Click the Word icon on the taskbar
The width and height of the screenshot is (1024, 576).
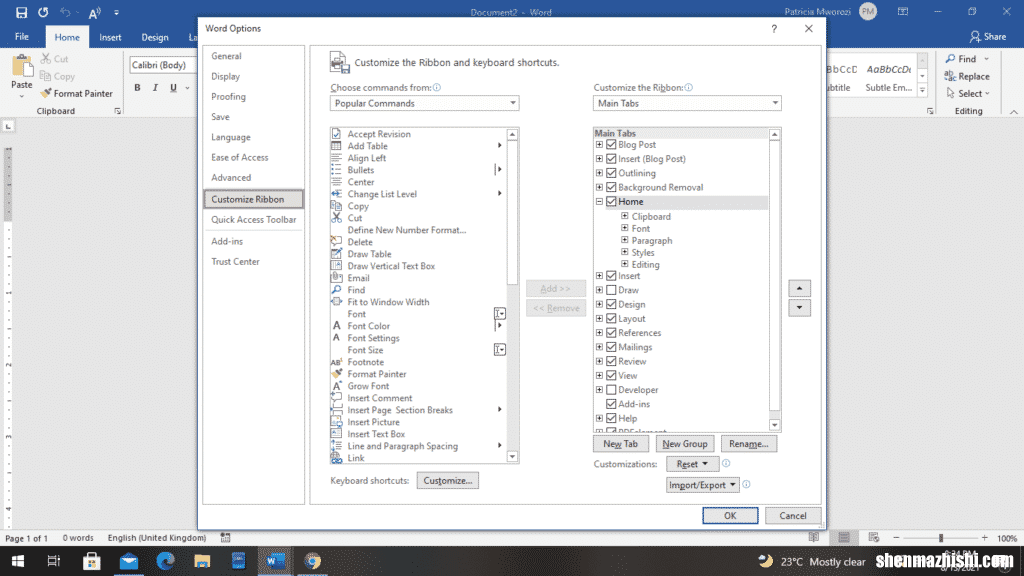coord(275,561)
